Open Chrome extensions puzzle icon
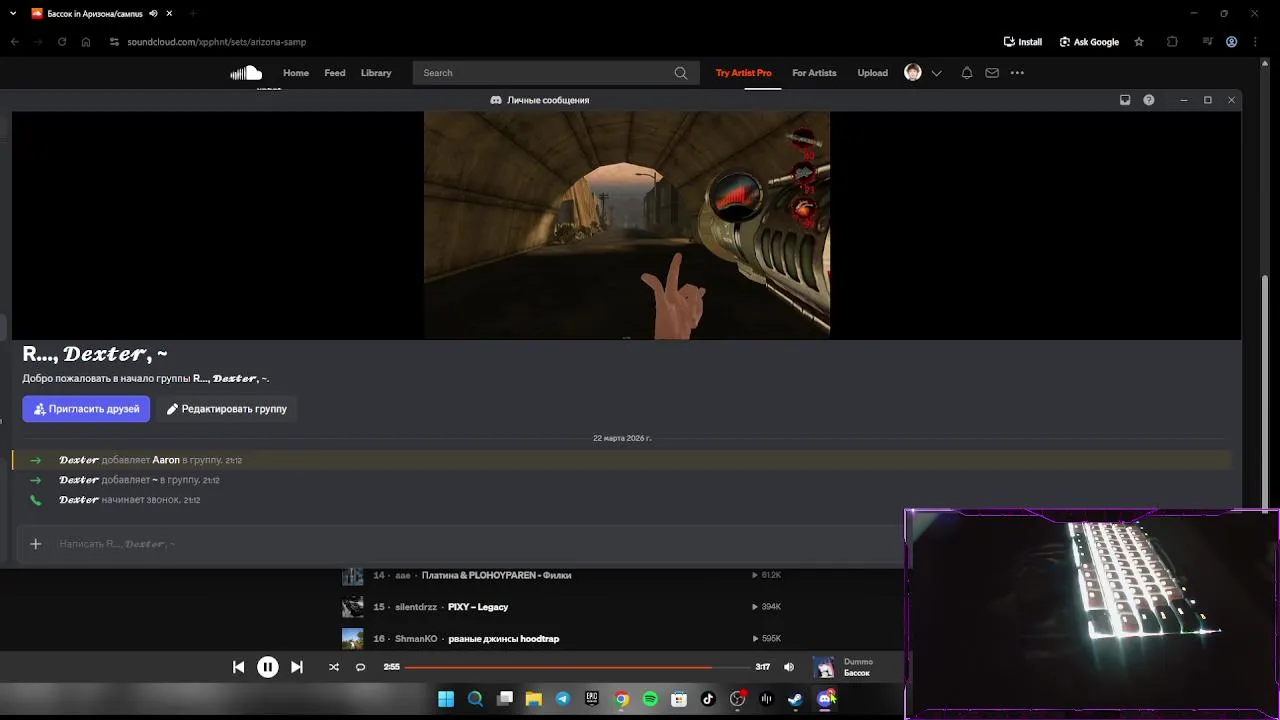 [1172, 42]
